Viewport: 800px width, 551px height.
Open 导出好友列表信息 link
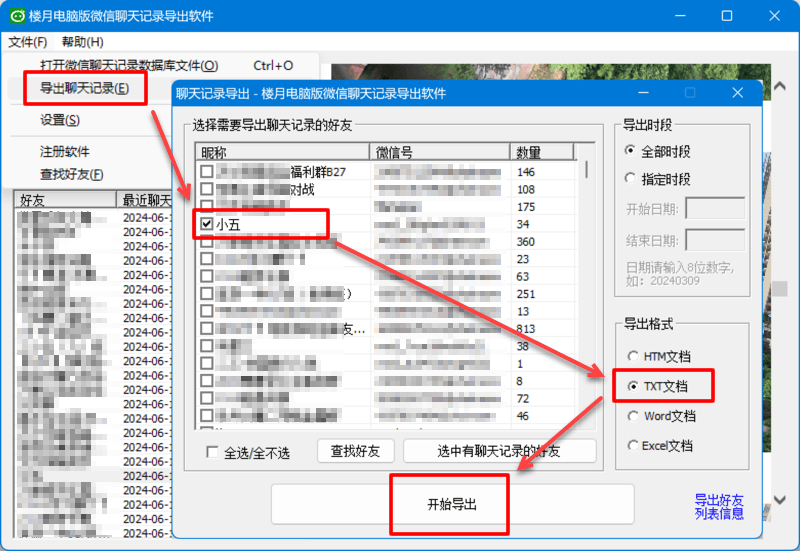[x=719, y=507]
